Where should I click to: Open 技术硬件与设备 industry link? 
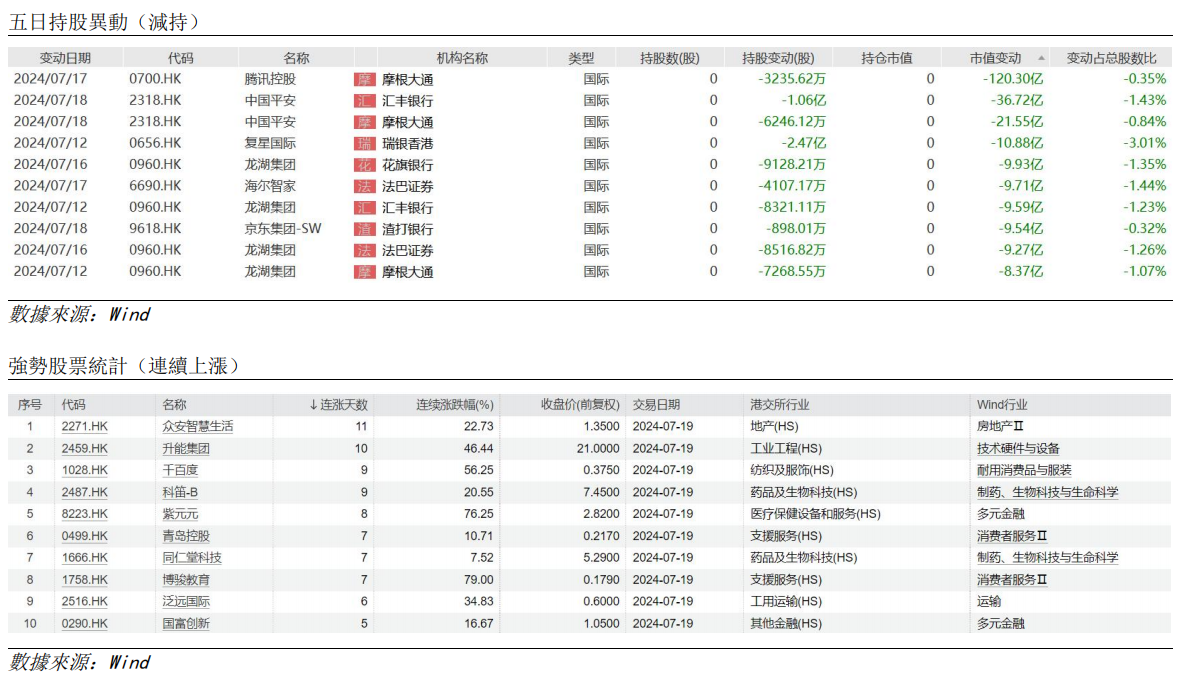click(1018, 448)
